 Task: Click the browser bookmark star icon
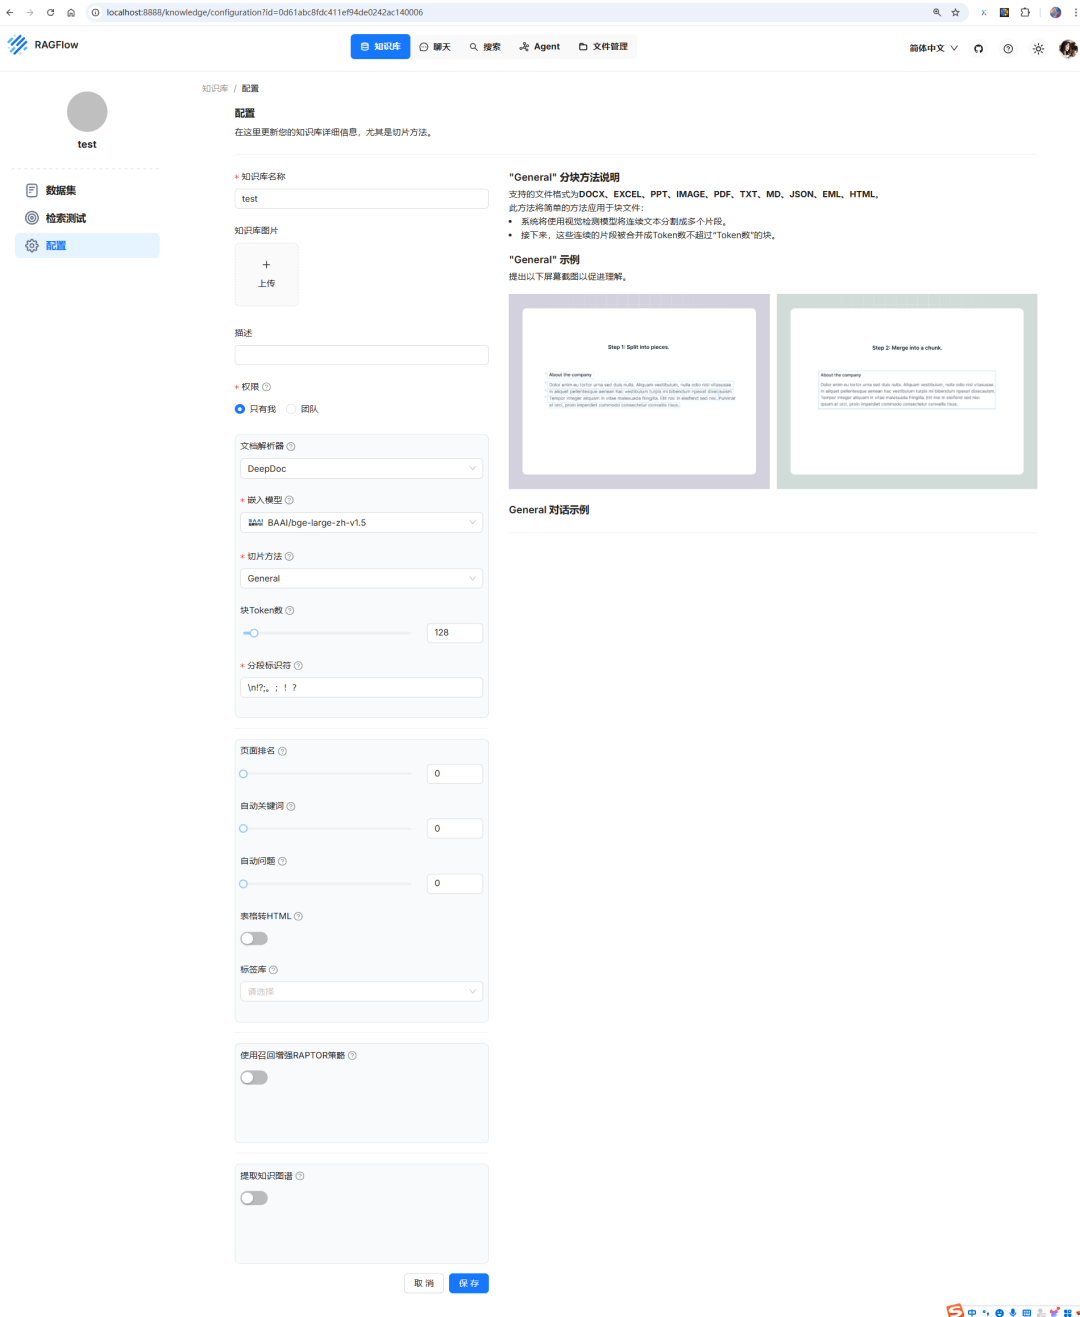pos(955,13)
